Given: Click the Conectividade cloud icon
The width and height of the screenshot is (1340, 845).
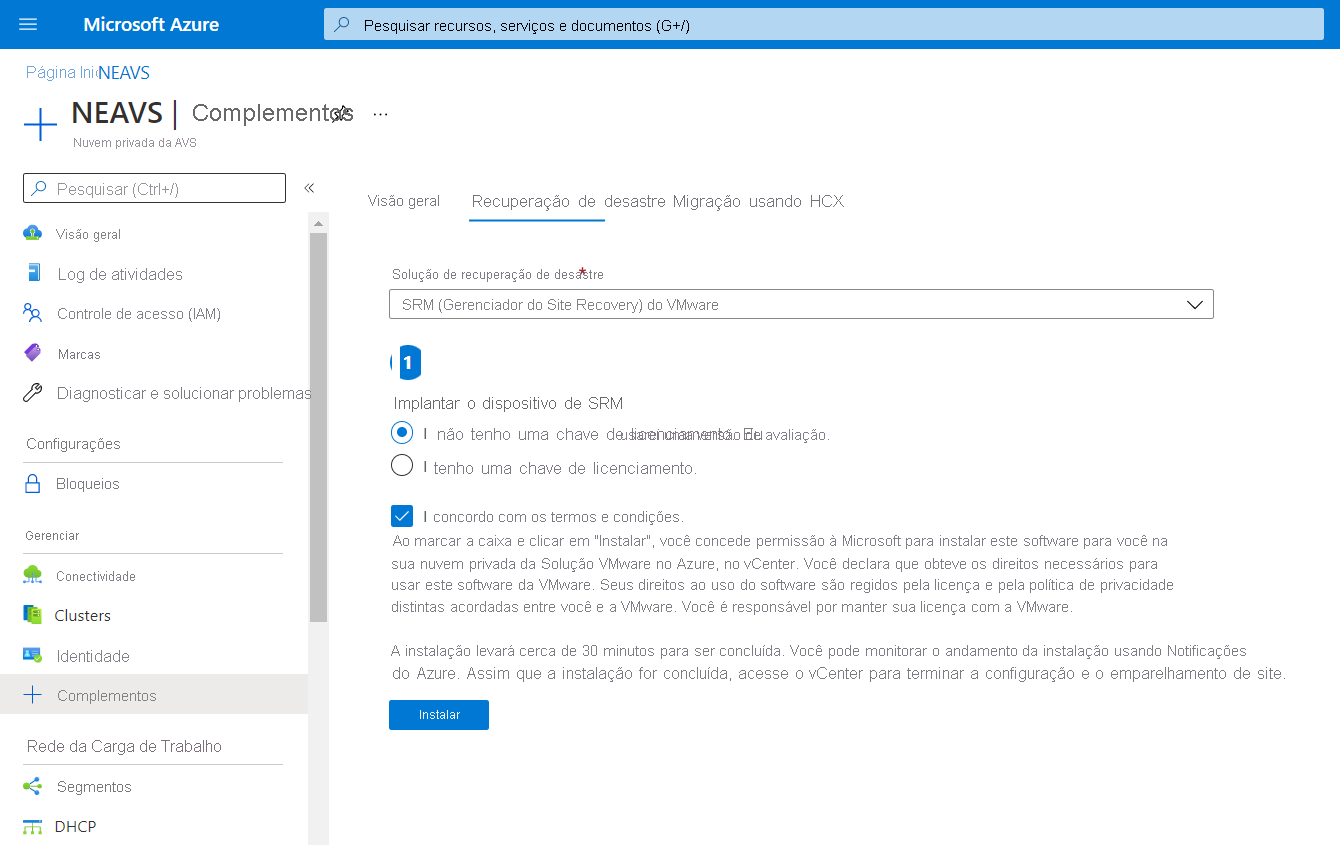Looking at the screenshot, I should [32, 575].
